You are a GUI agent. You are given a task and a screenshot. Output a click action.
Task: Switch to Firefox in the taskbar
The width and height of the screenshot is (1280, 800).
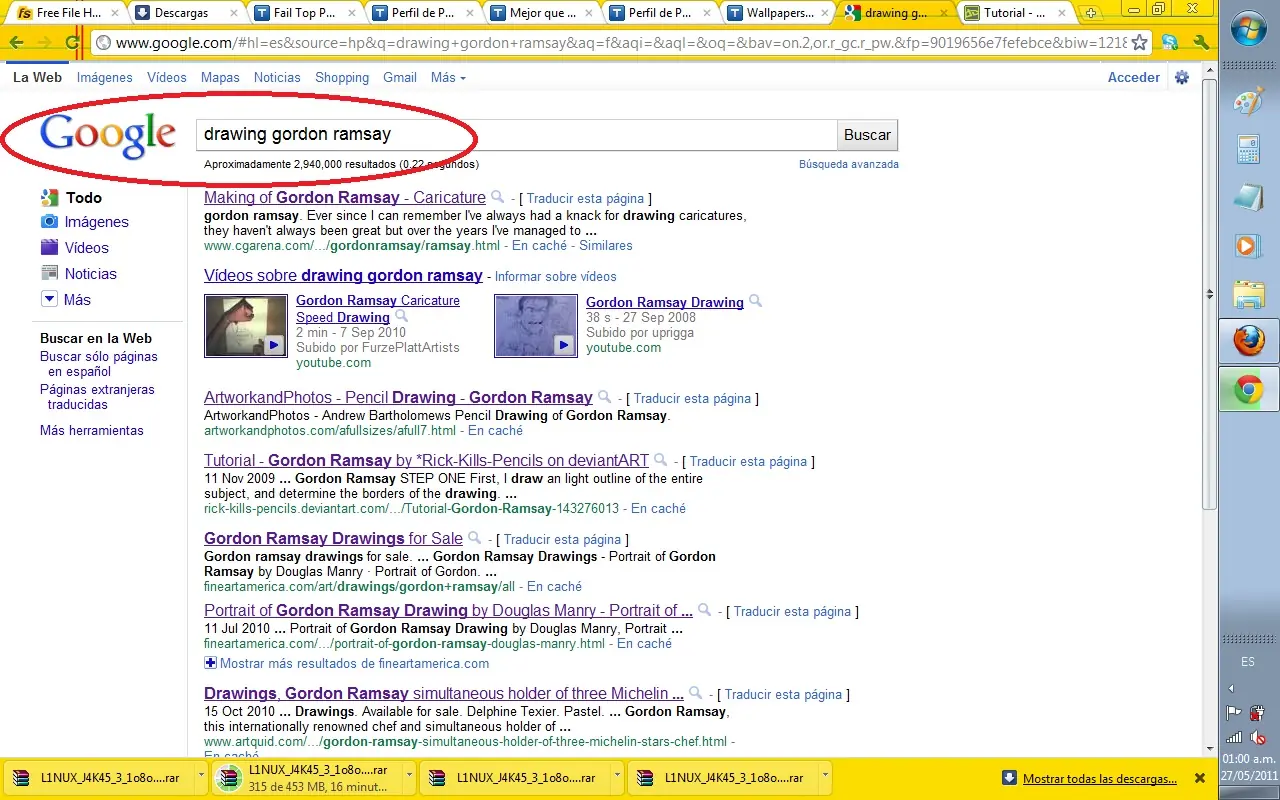(1248, 341)
